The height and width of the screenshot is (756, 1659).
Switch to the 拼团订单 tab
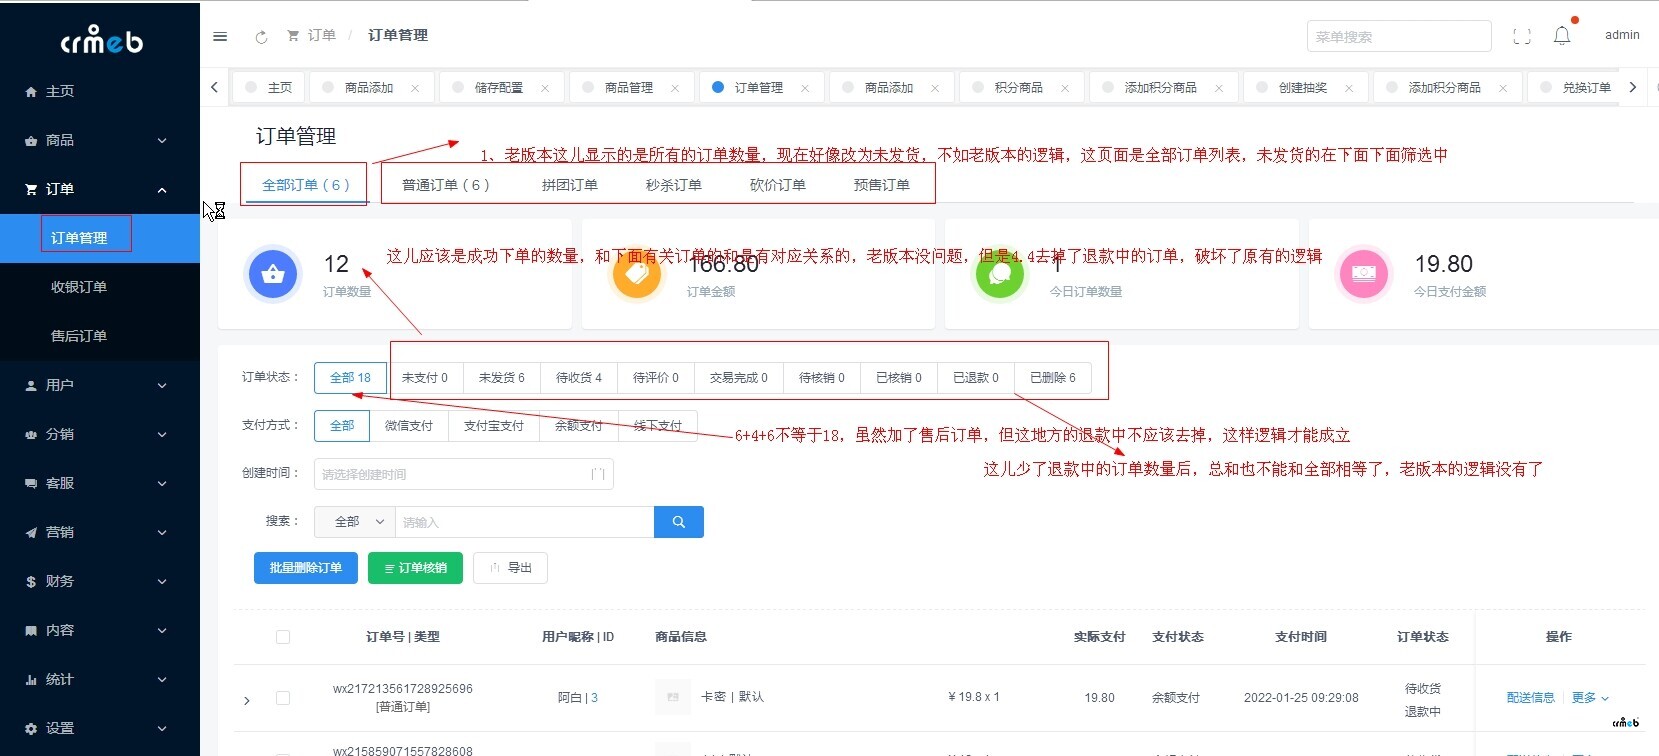569,185
